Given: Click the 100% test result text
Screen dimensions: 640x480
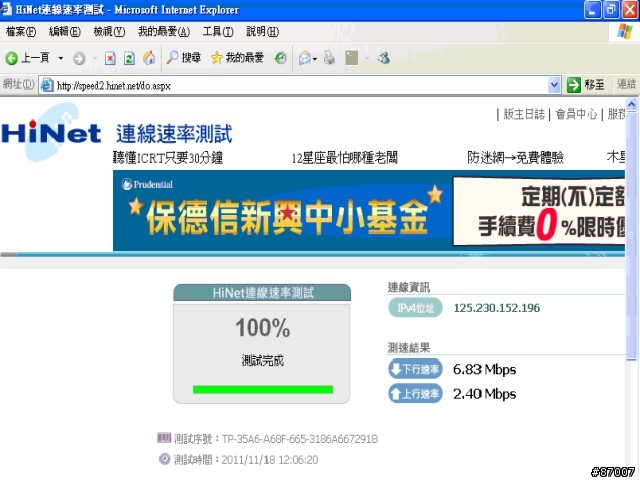Looking at the screenshot, I should (x=263, y=328).
